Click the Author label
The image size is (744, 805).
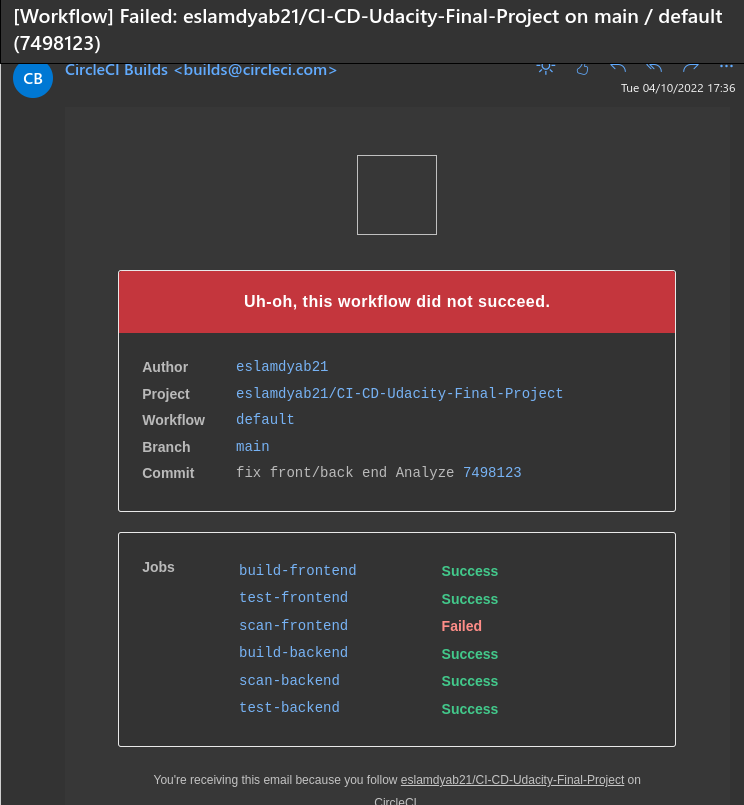[165, 367]
